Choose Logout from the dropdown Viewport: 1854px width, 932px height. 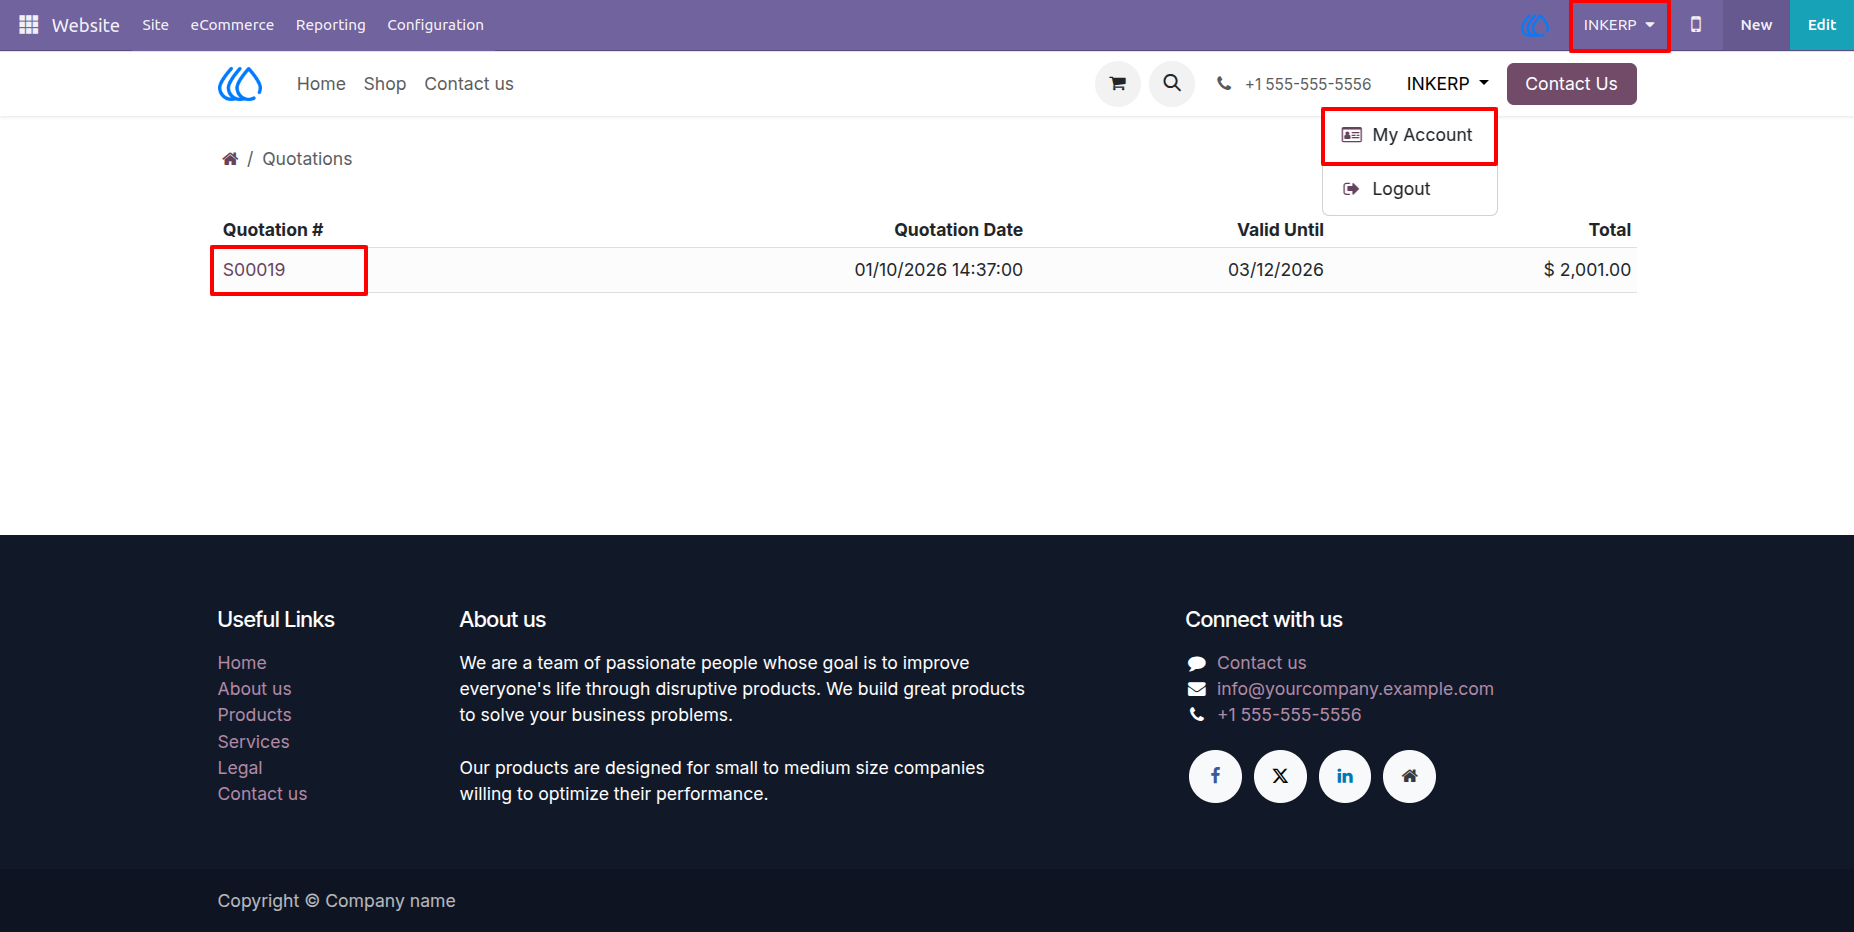pyautogui.click(x=1409, y=189)
